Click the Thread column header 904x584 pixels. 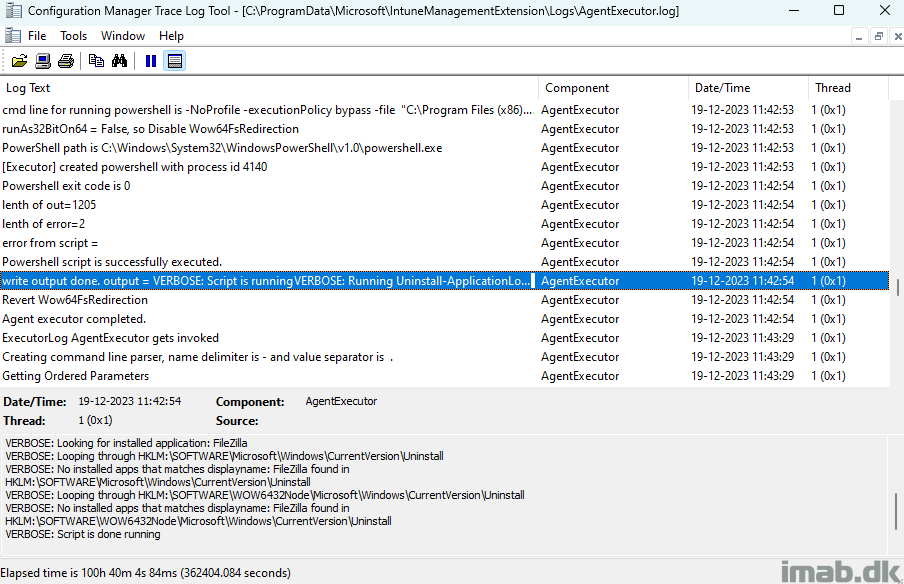coord(848,88)
